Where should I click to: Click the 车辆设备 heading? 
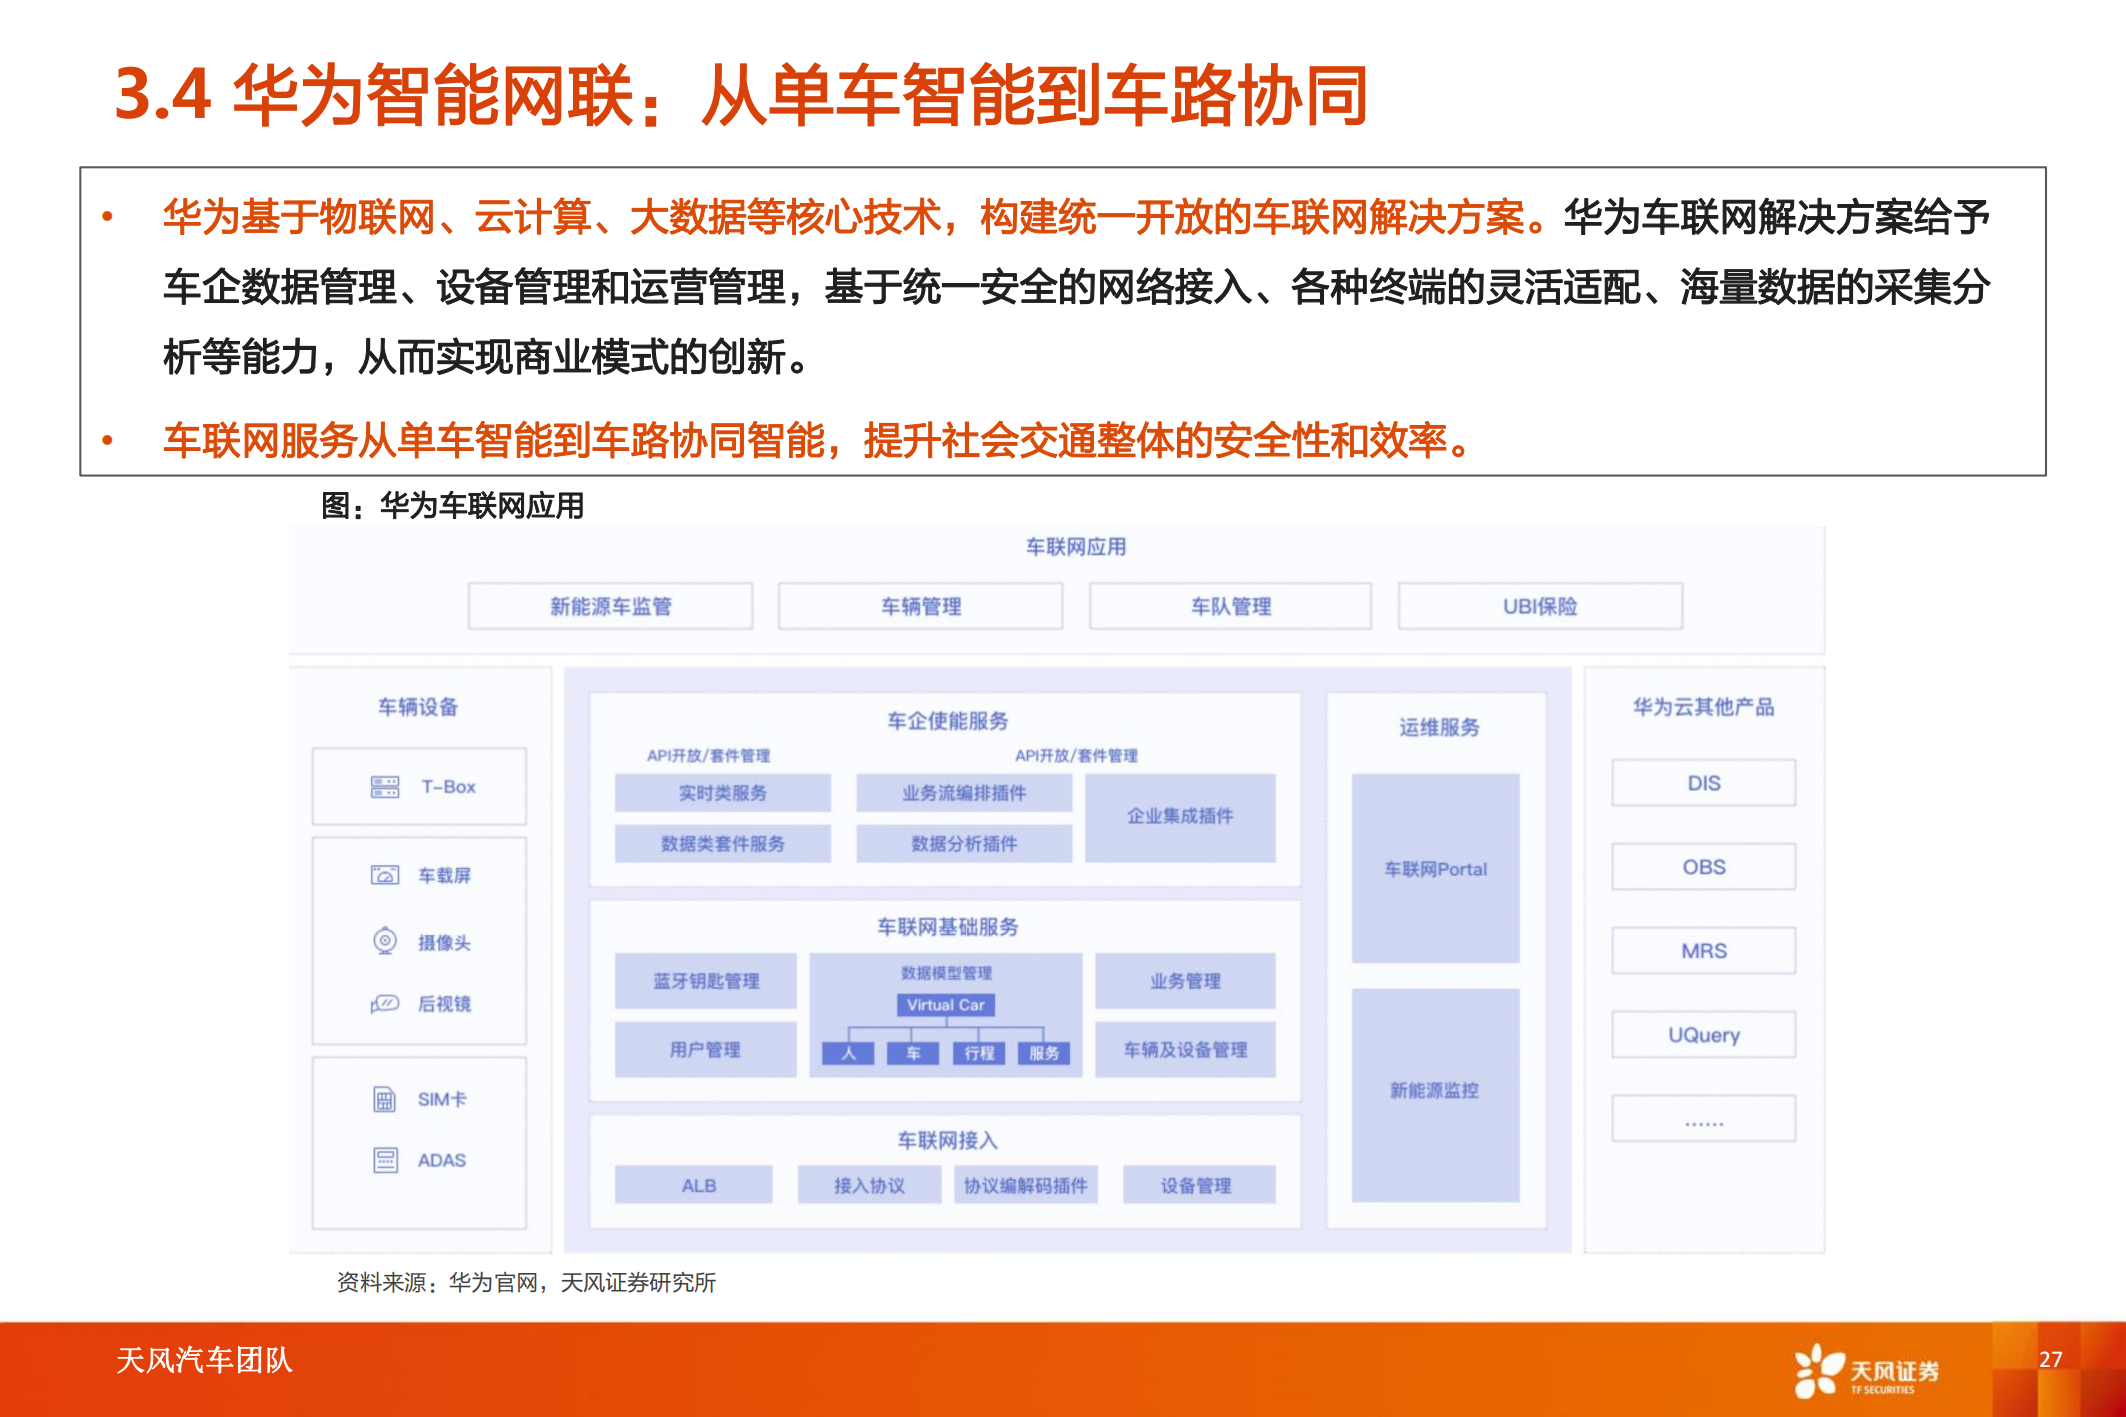pos(418,707)
